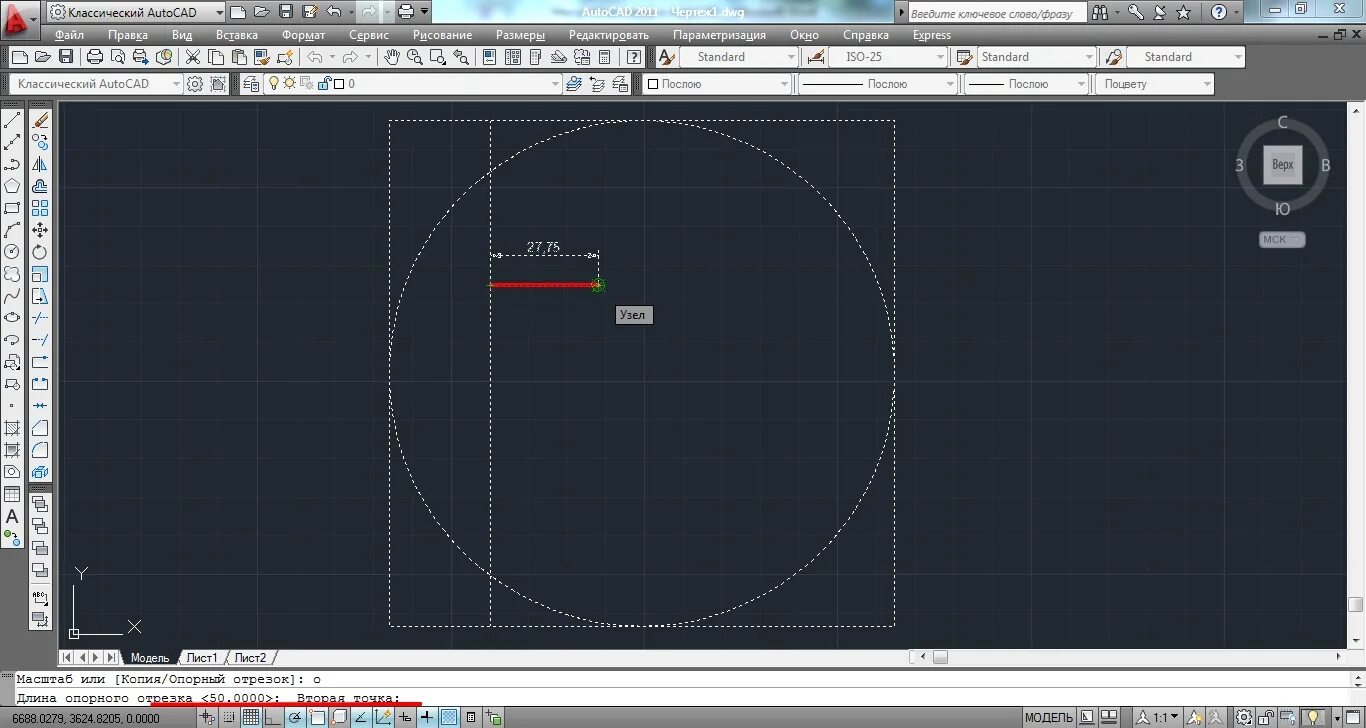The height and width of the screenshot is (728, 1366).
Task: Select the Mirror tool
Action: point(40,164)
